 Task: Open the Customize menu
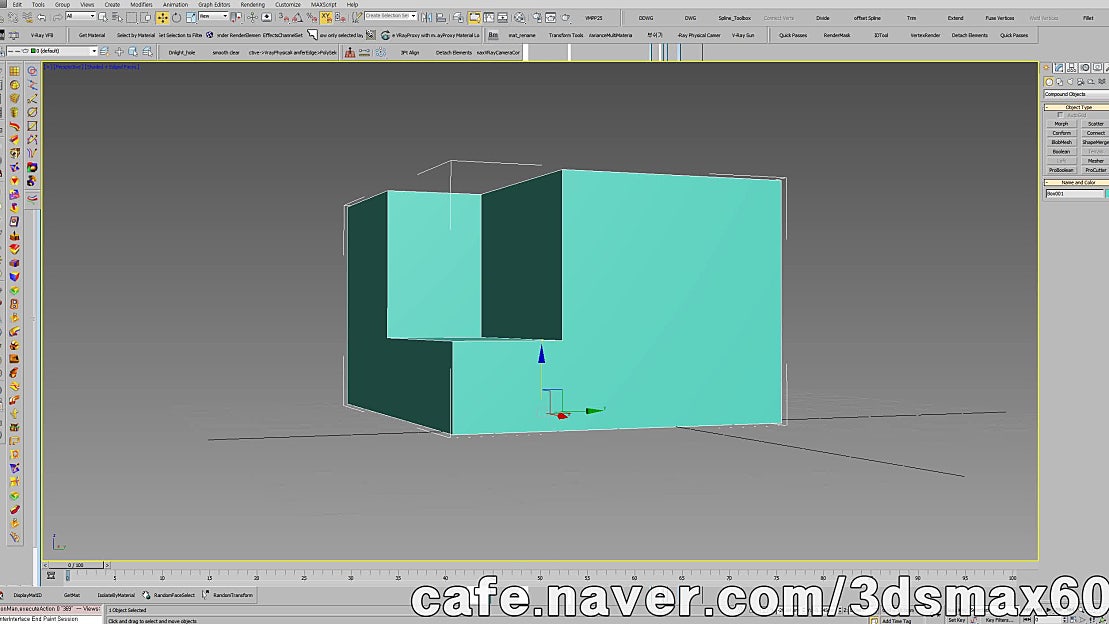click(288, 4)
